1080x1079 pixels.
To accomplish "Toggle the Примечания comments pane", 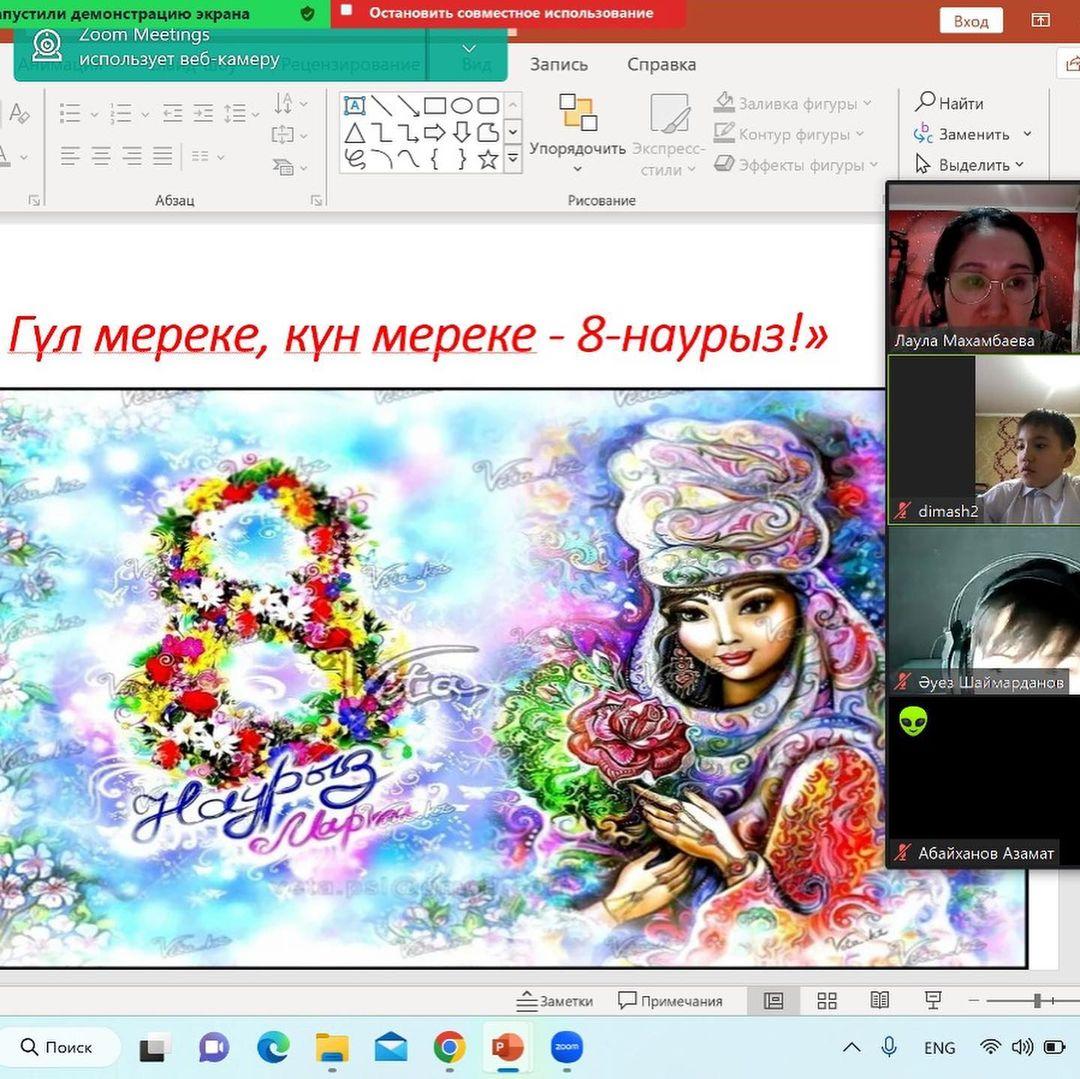I will point(670,1001).
